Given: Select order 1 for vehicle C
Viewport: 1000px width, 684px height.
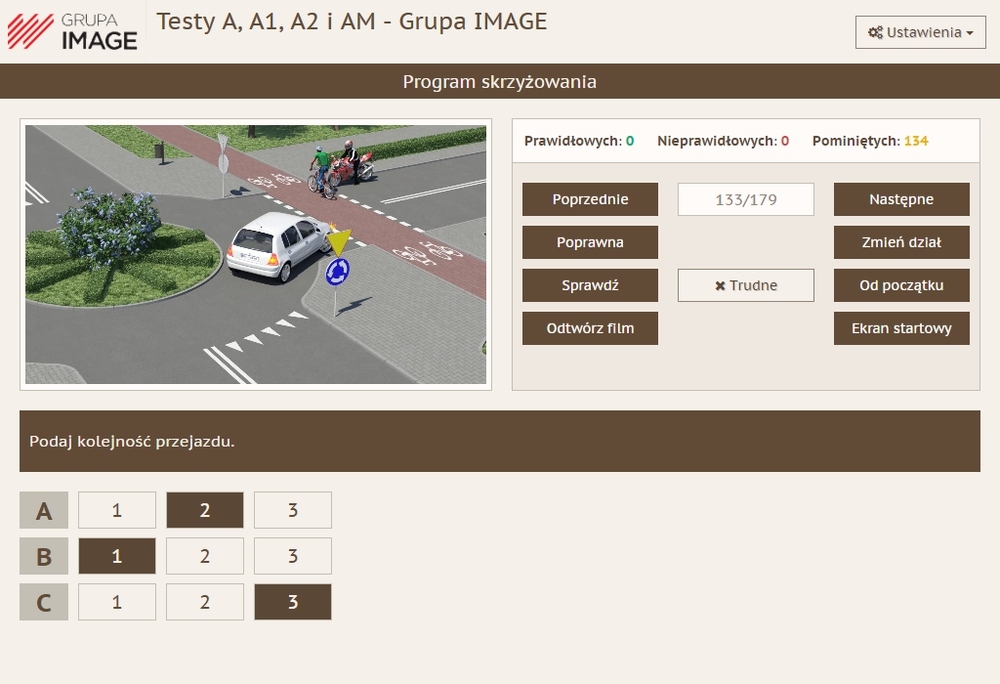Looking at the screenshot, I should (x=117, y=602).
